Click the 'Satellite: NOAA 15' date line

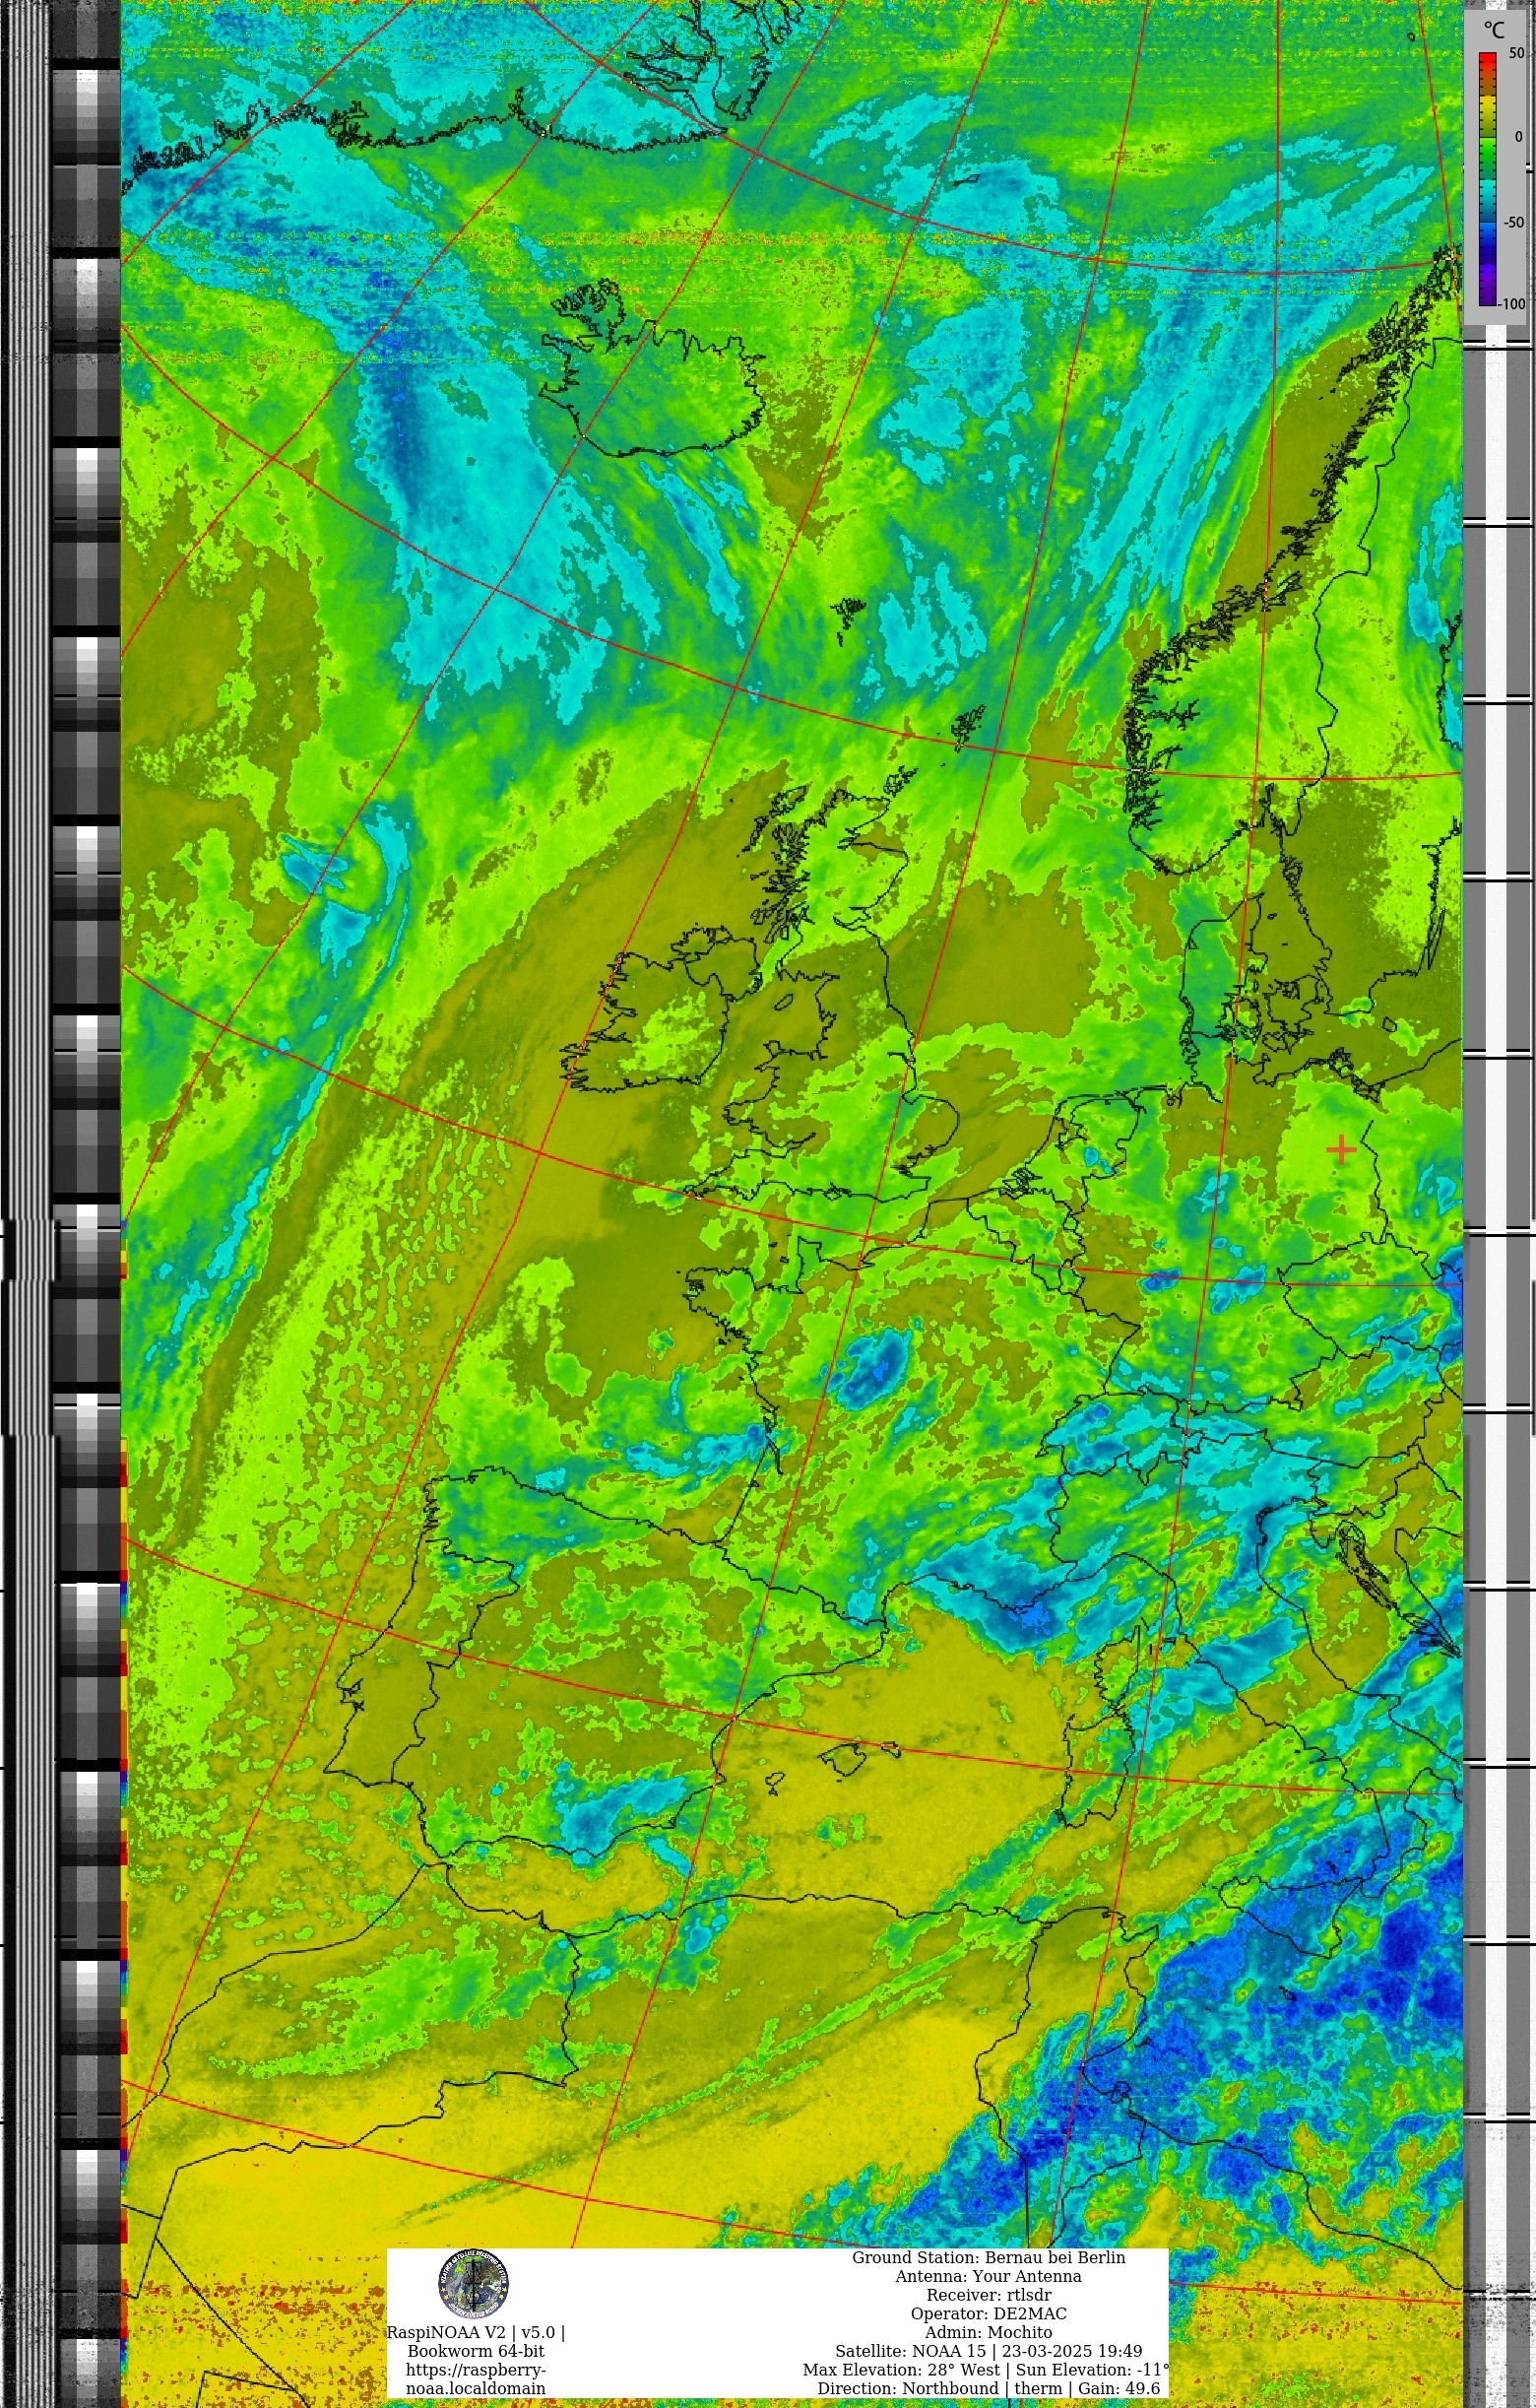click(x=988, y=2352)
